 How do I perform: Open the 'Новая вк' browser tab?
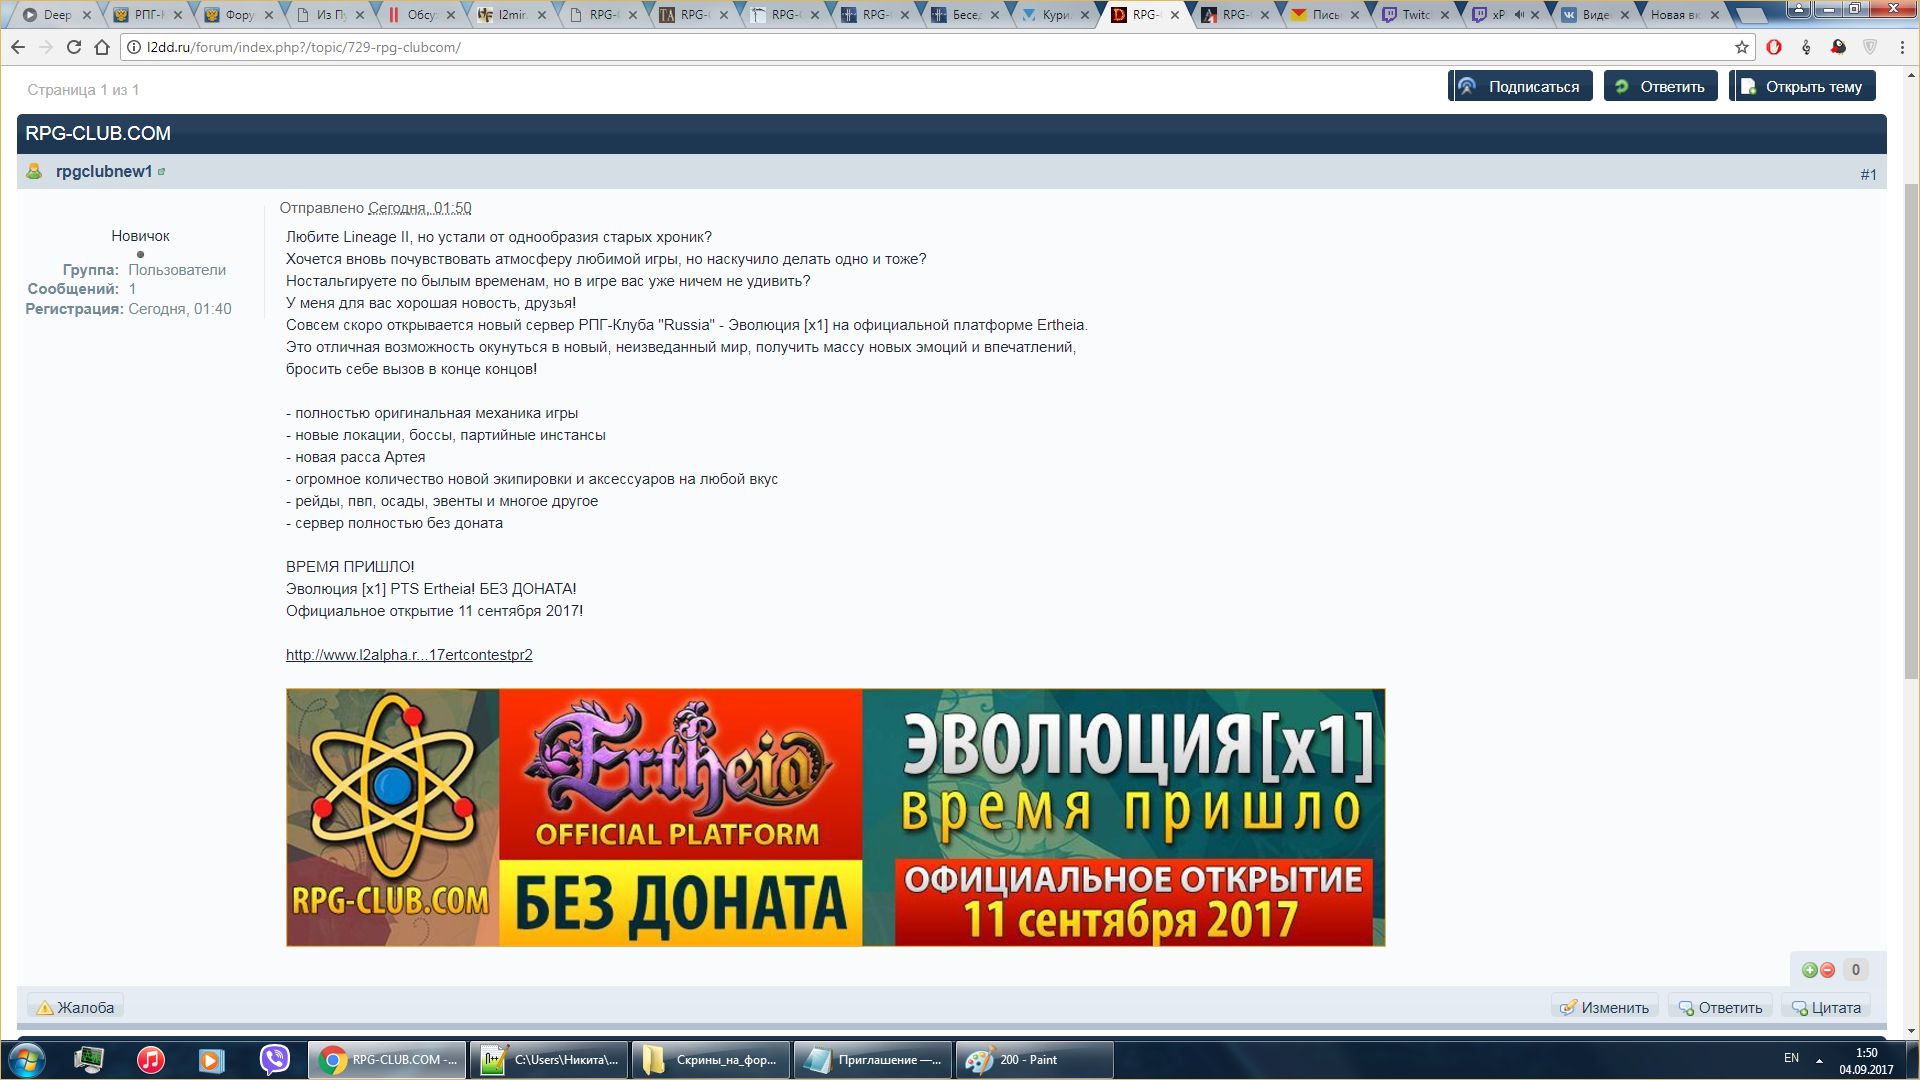pos(1675,15)
